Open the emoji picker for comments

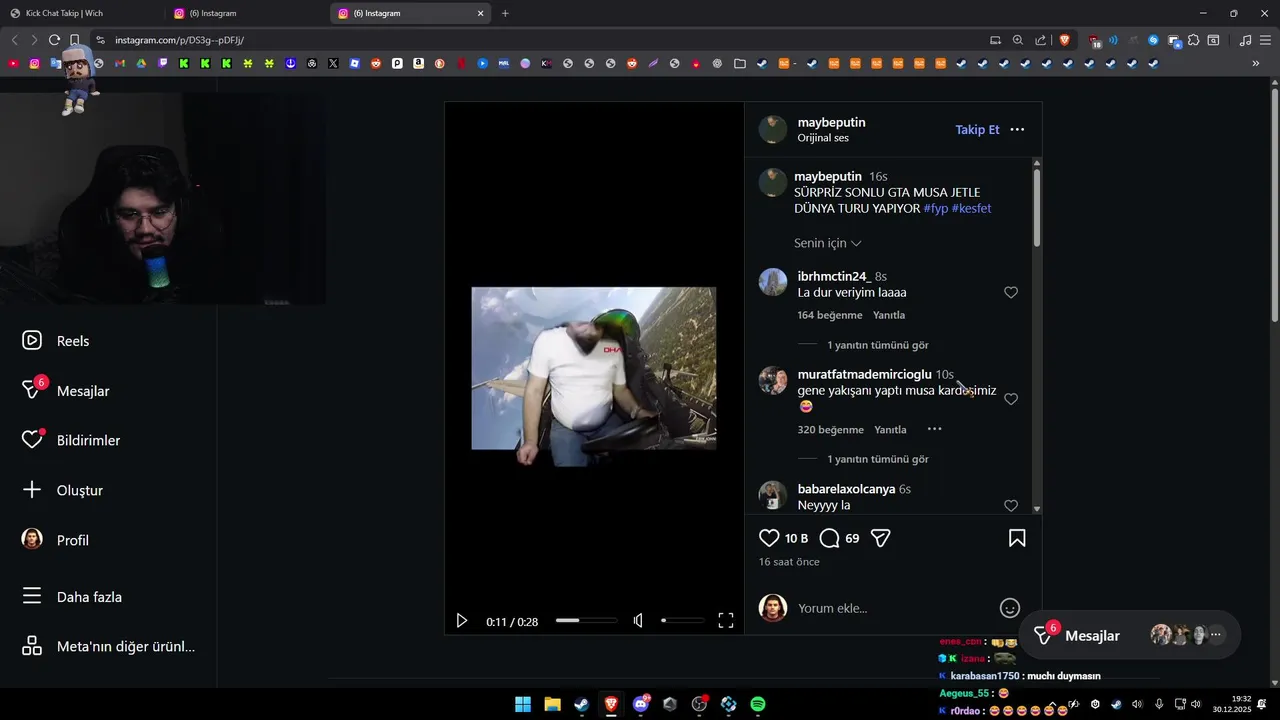click(x=1010, y=608)
